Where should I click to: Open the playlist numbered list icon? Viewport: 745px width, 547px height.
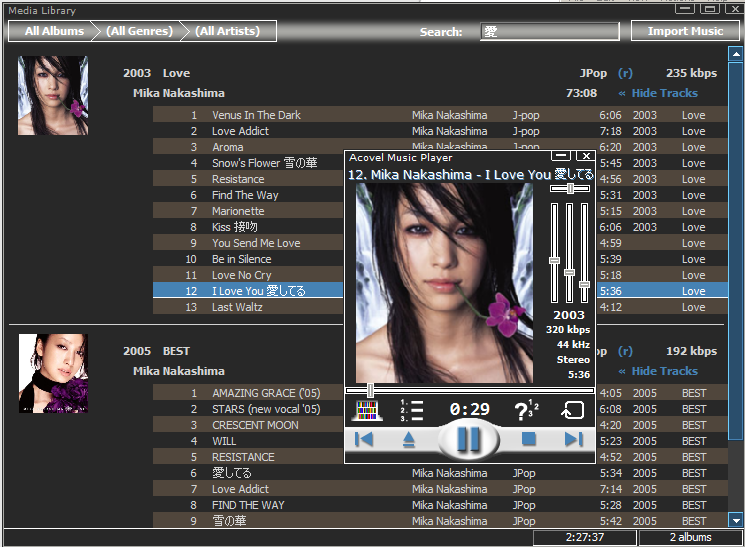pyautogui.click(x=411, y=410)
